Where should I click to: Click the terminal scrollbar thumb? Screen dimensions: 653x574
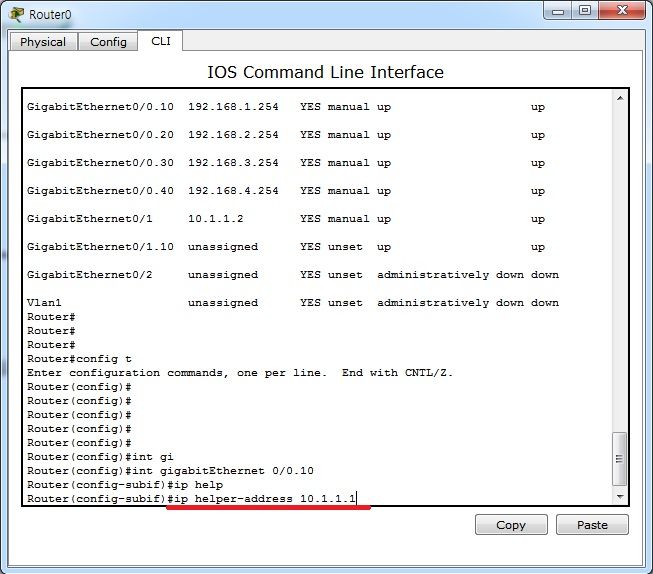tap(619, 459)
